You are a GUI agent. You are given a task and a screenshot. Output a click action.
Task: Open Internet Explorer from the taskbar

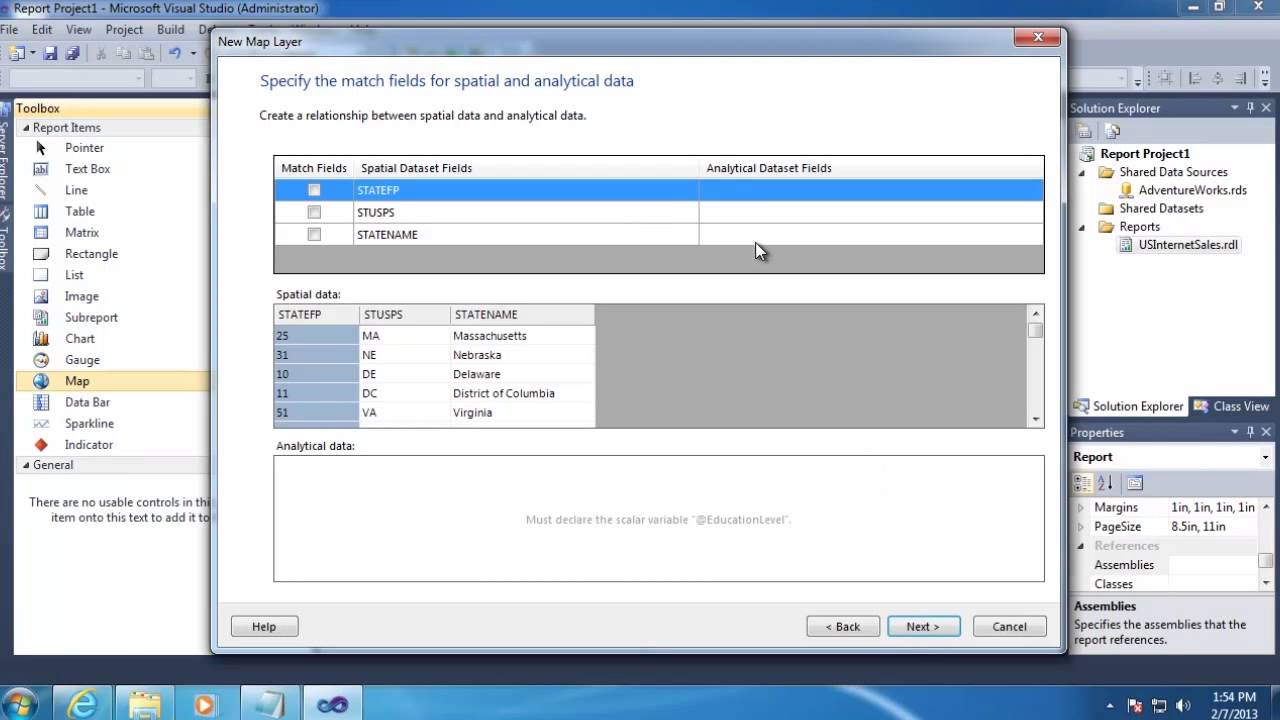point(84,704)
